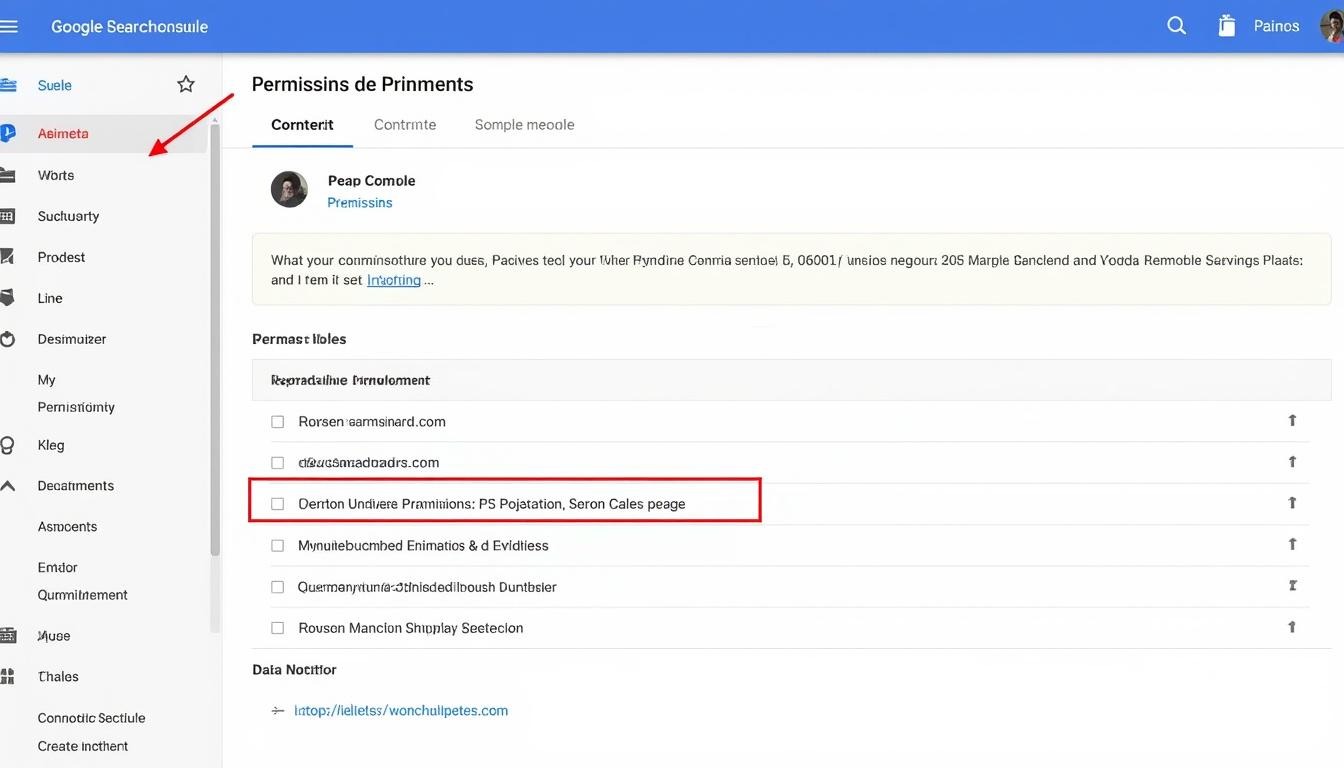Open the Thales apps icon near bottom sidebar
1344x768 pixels.
coord(9,676)
